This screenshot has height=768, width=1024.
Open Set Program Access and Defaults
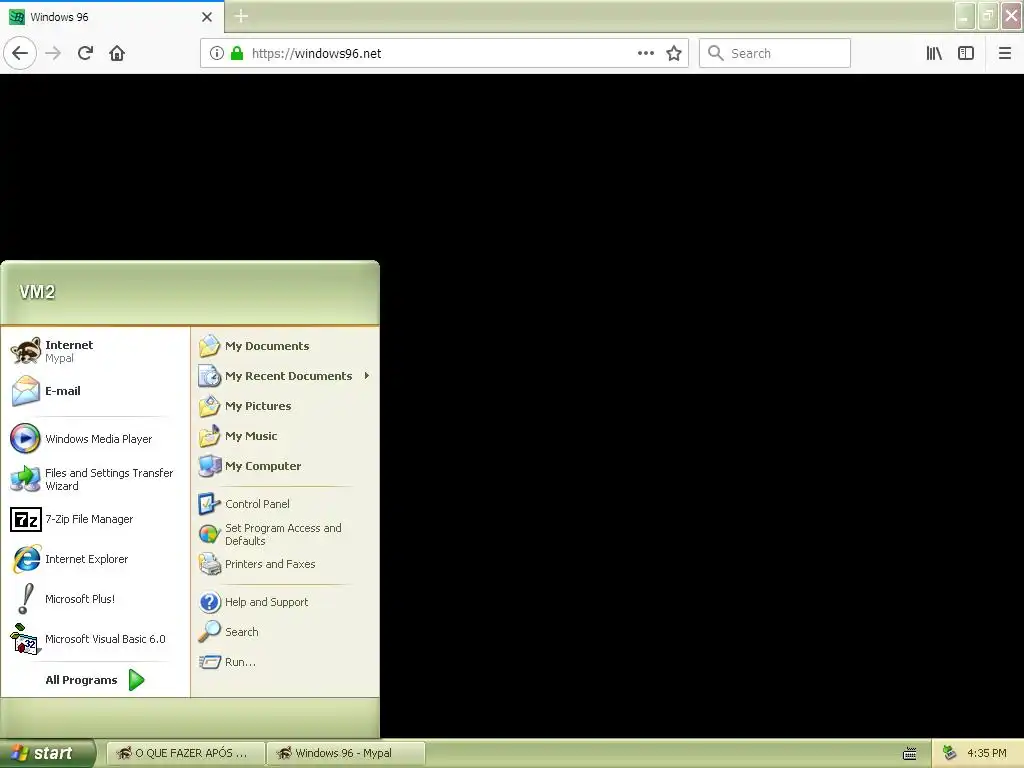(285, 534)
